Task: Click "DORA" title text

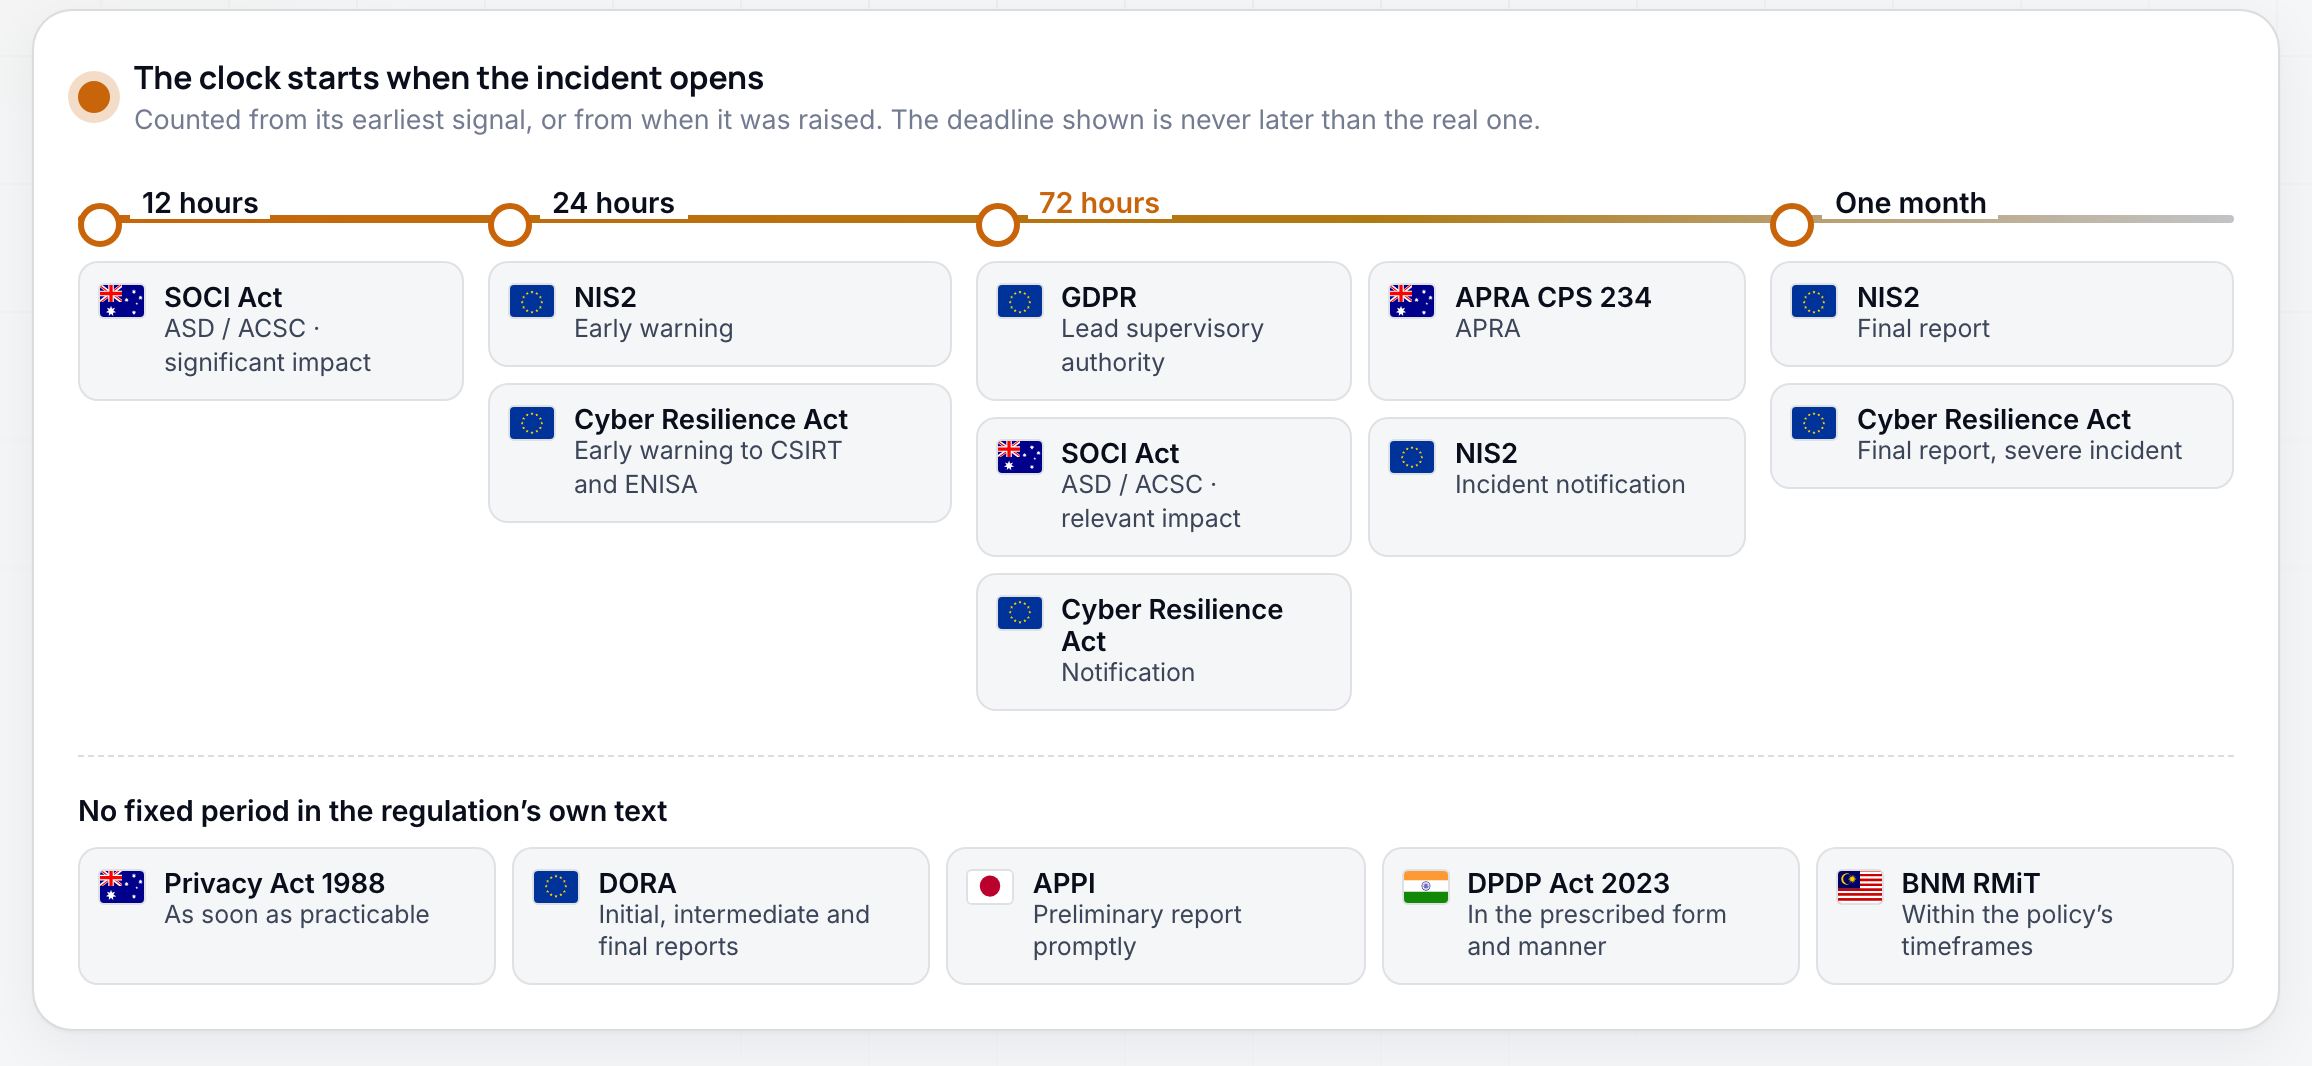Action: (x=637, y=883)
